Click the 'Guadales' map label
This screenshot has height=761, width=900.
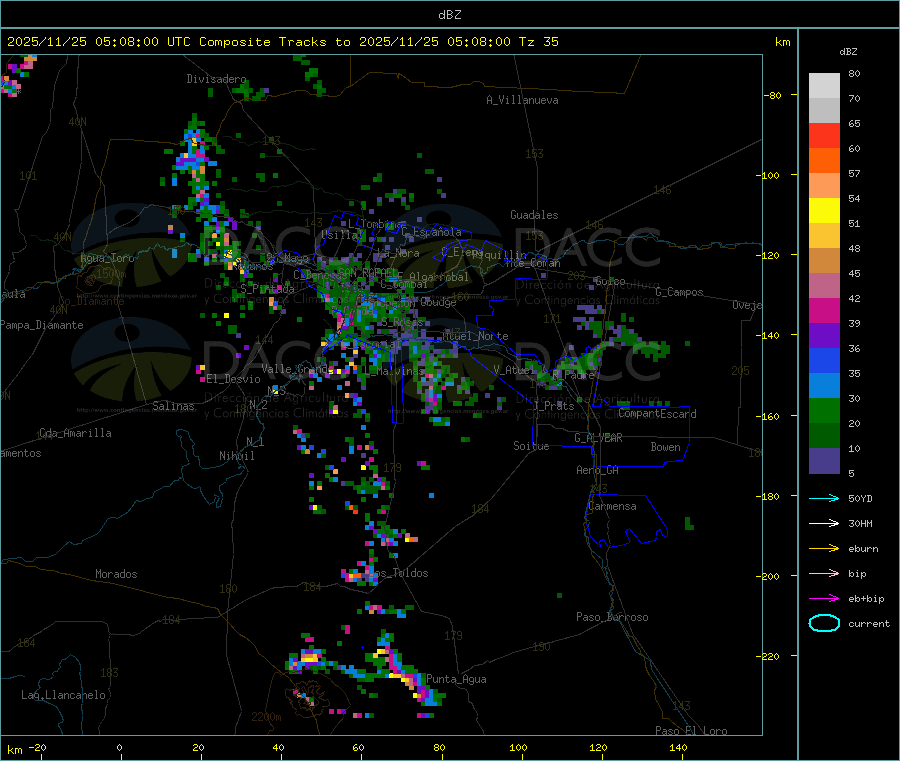tap(534, 215)
